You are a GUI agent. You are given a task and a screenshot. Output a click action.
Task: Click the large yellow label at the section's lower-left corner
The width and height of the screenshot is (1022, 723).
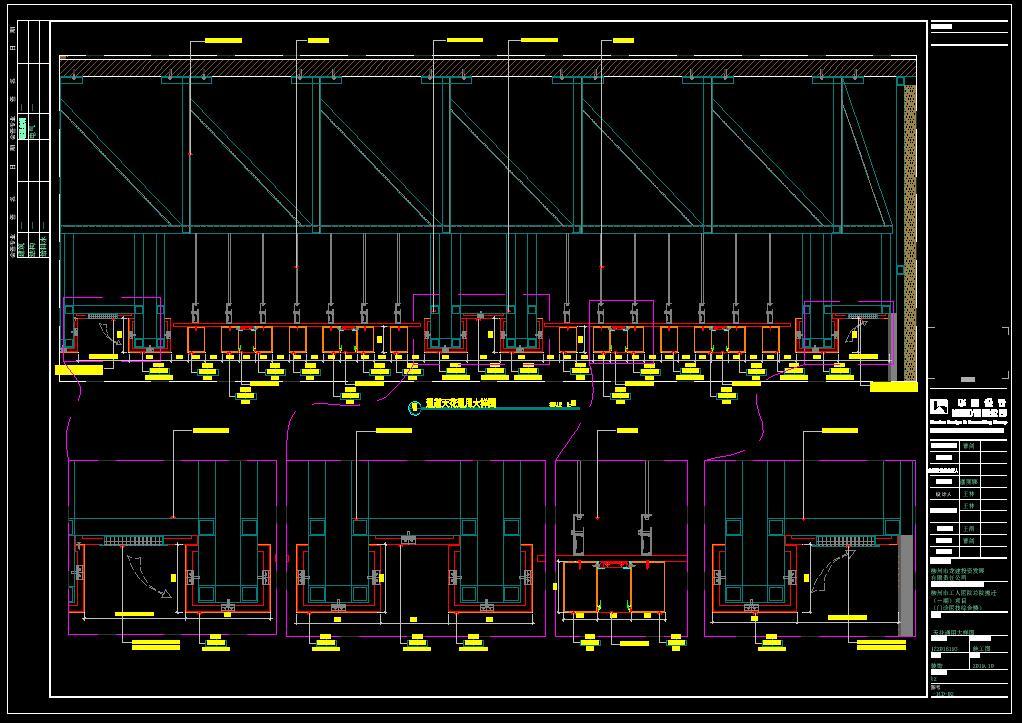click(79, 370)
